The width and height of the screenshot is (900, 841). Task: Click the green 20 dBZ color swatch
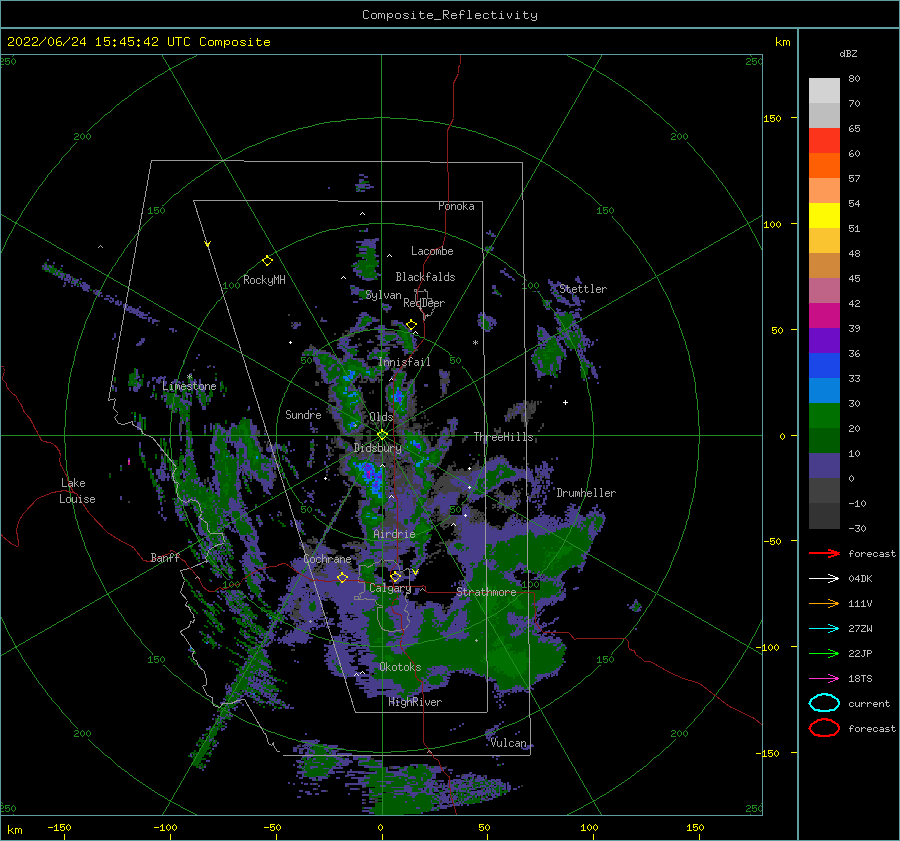[824, 416]
